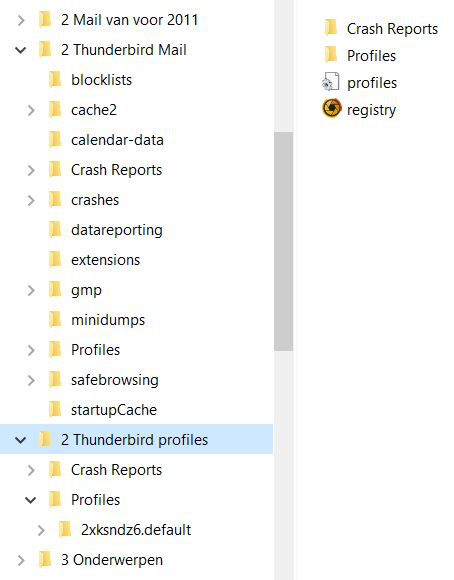Select the datareporting folder in tree
Screen dimensions: 454x580
tap(117, 230)
